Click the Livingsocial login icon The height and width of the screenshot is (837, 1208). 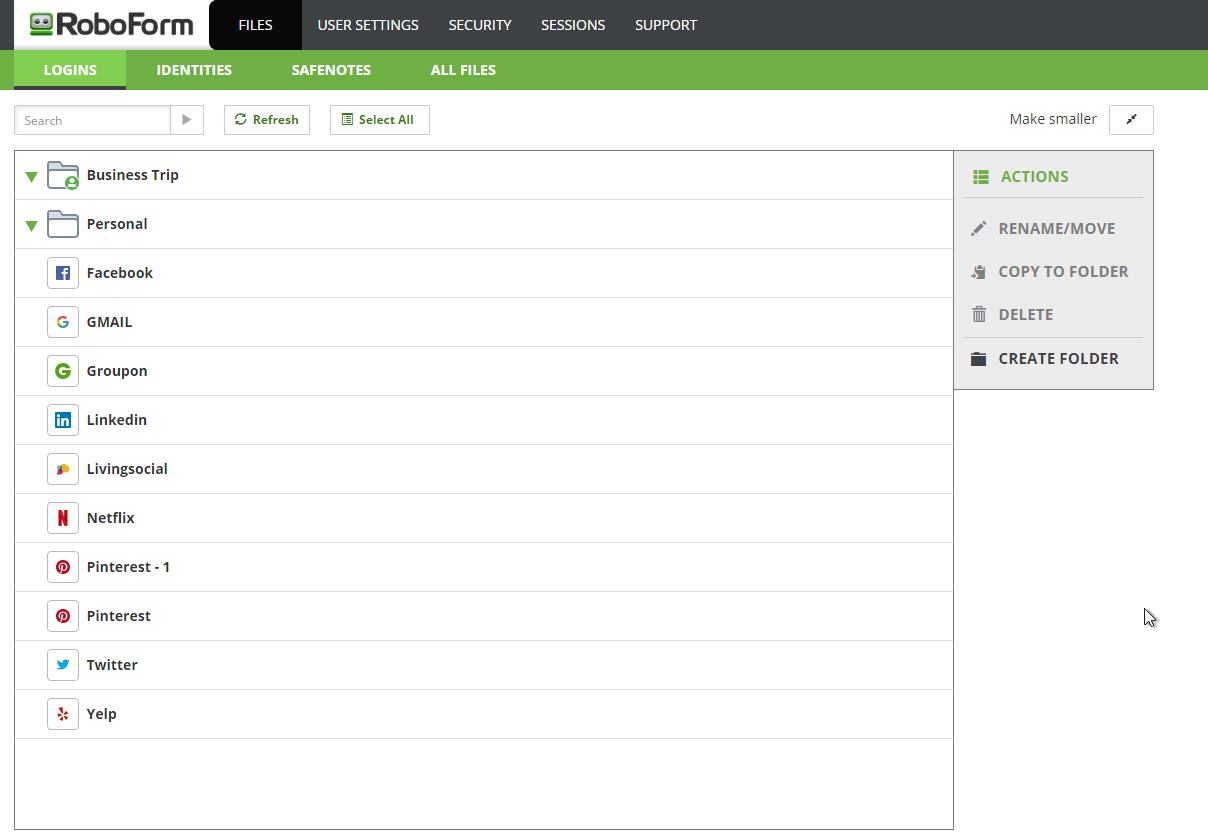63,469
